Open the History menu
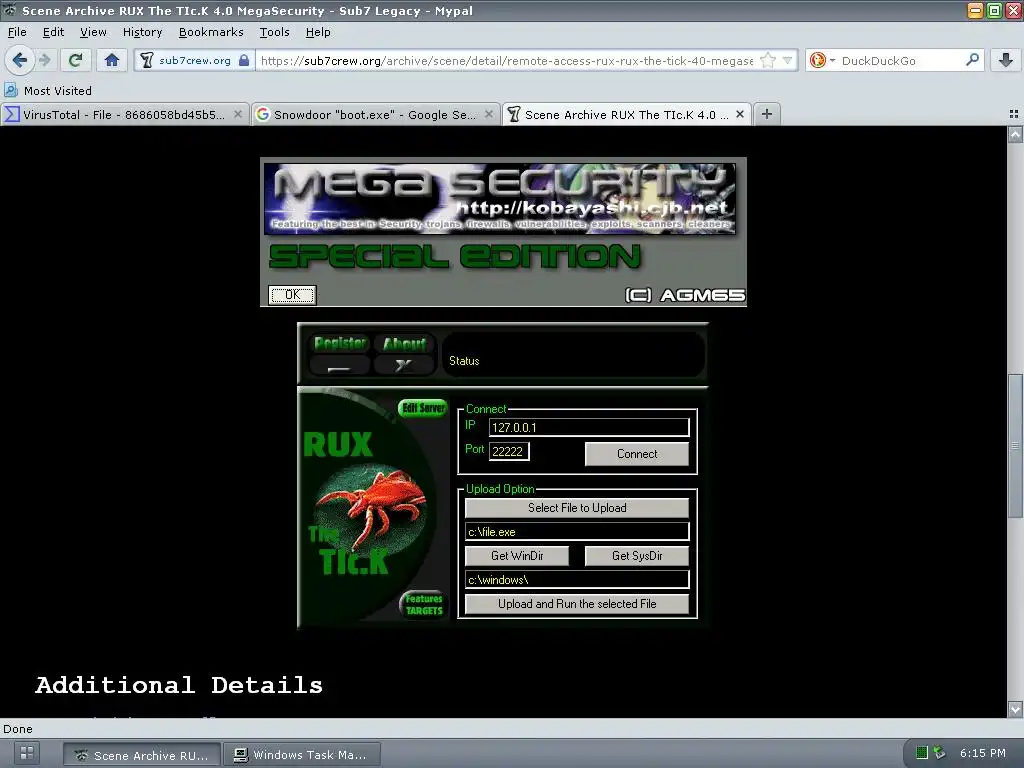Screen dimensions: 1024x768 [x=142, y=32]
